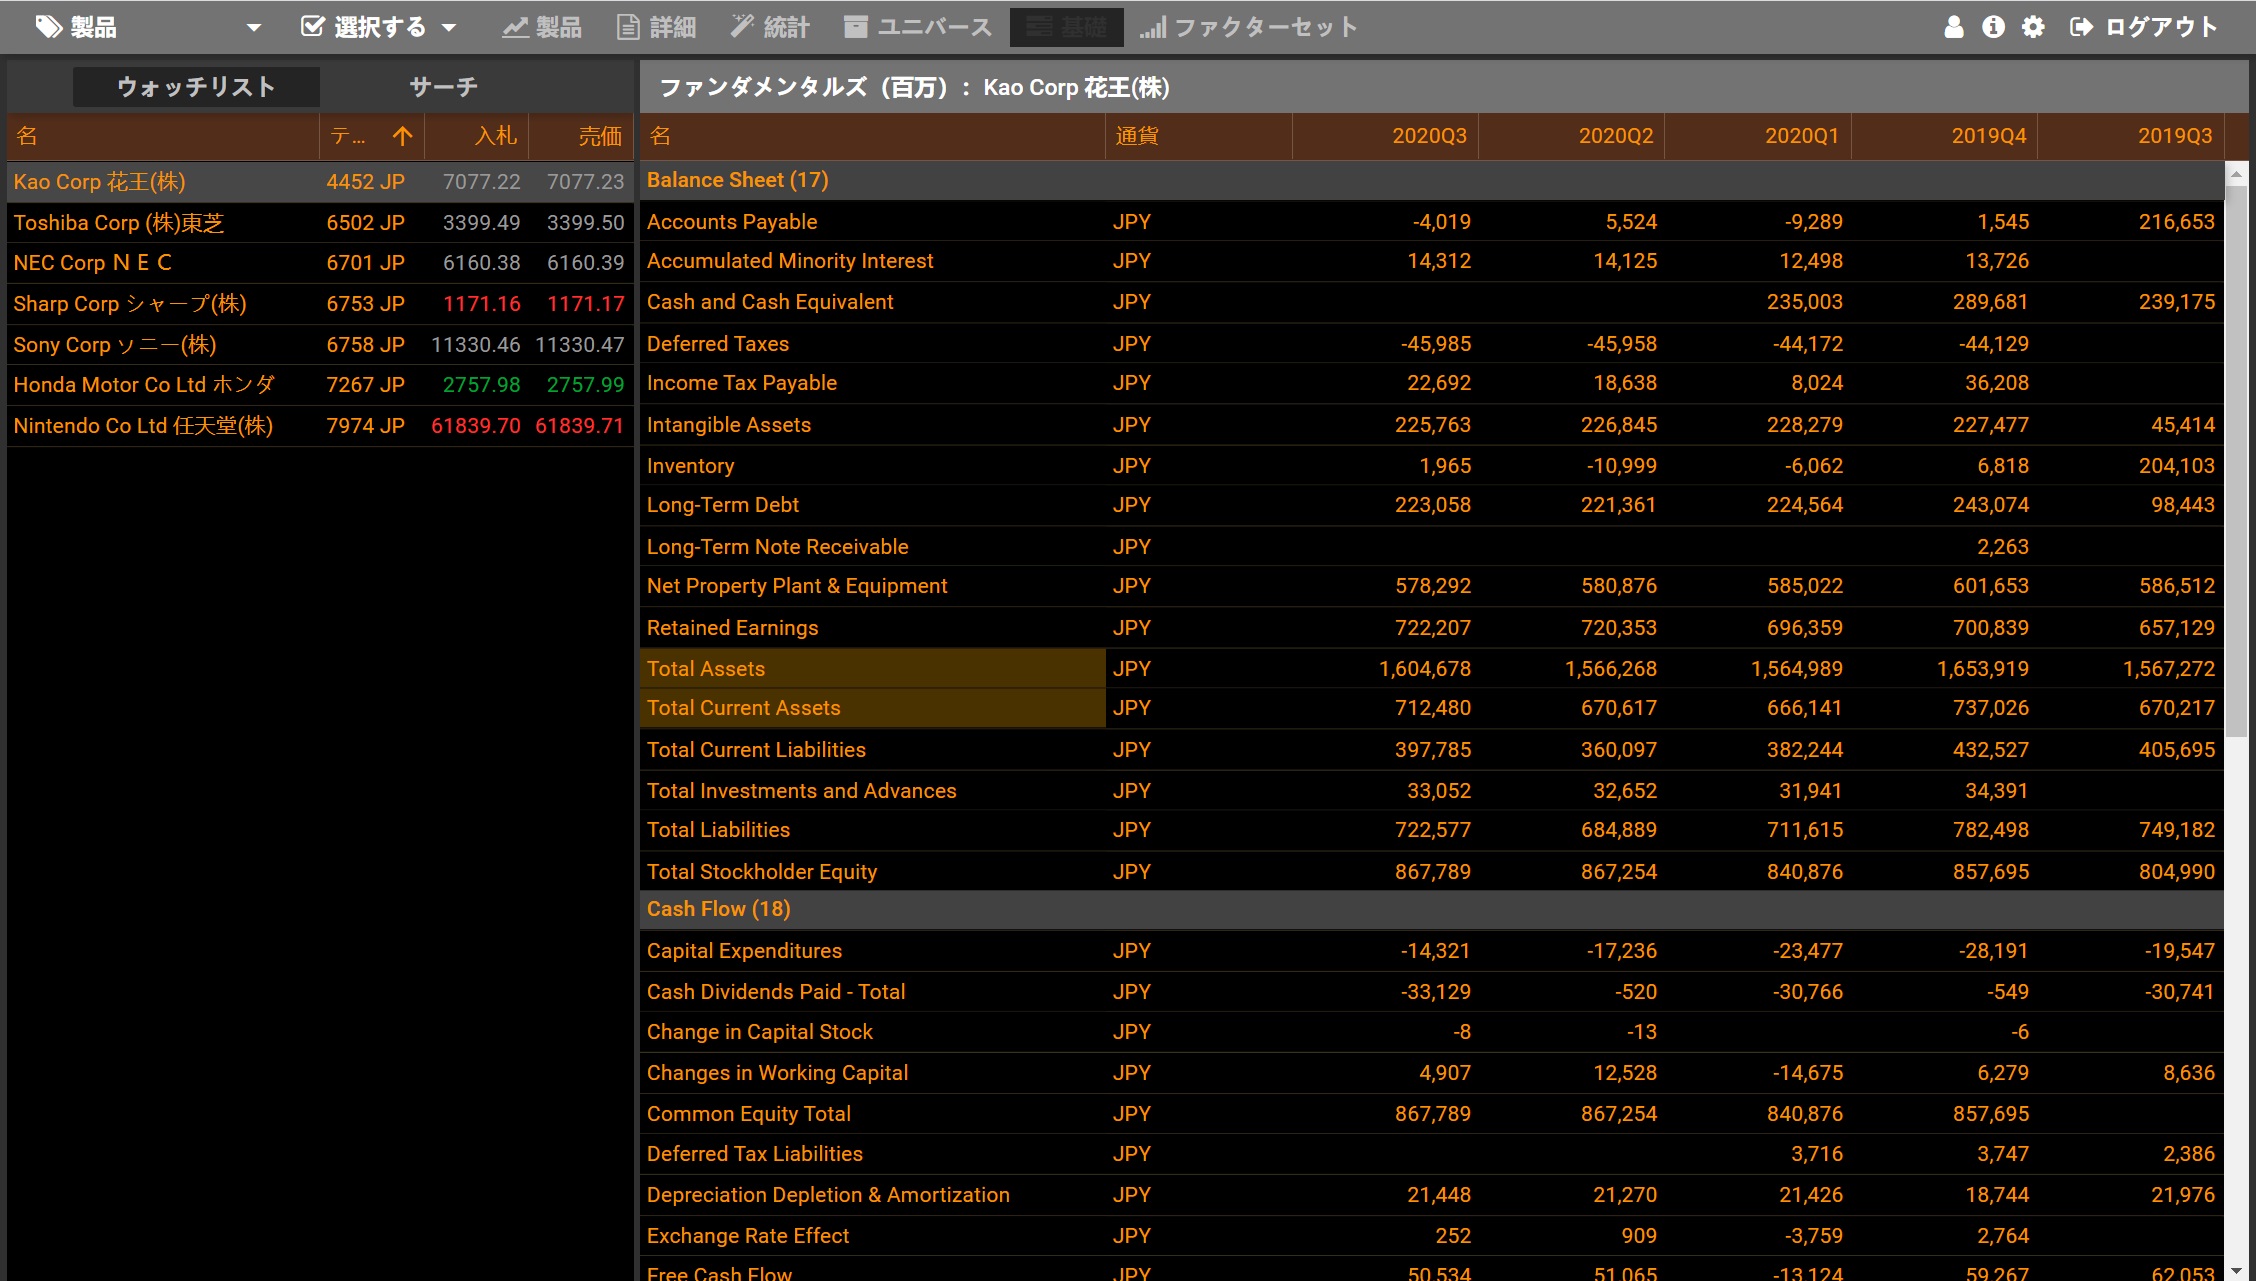Click the 2020Q1 column header

click(x=1757, y=136)
